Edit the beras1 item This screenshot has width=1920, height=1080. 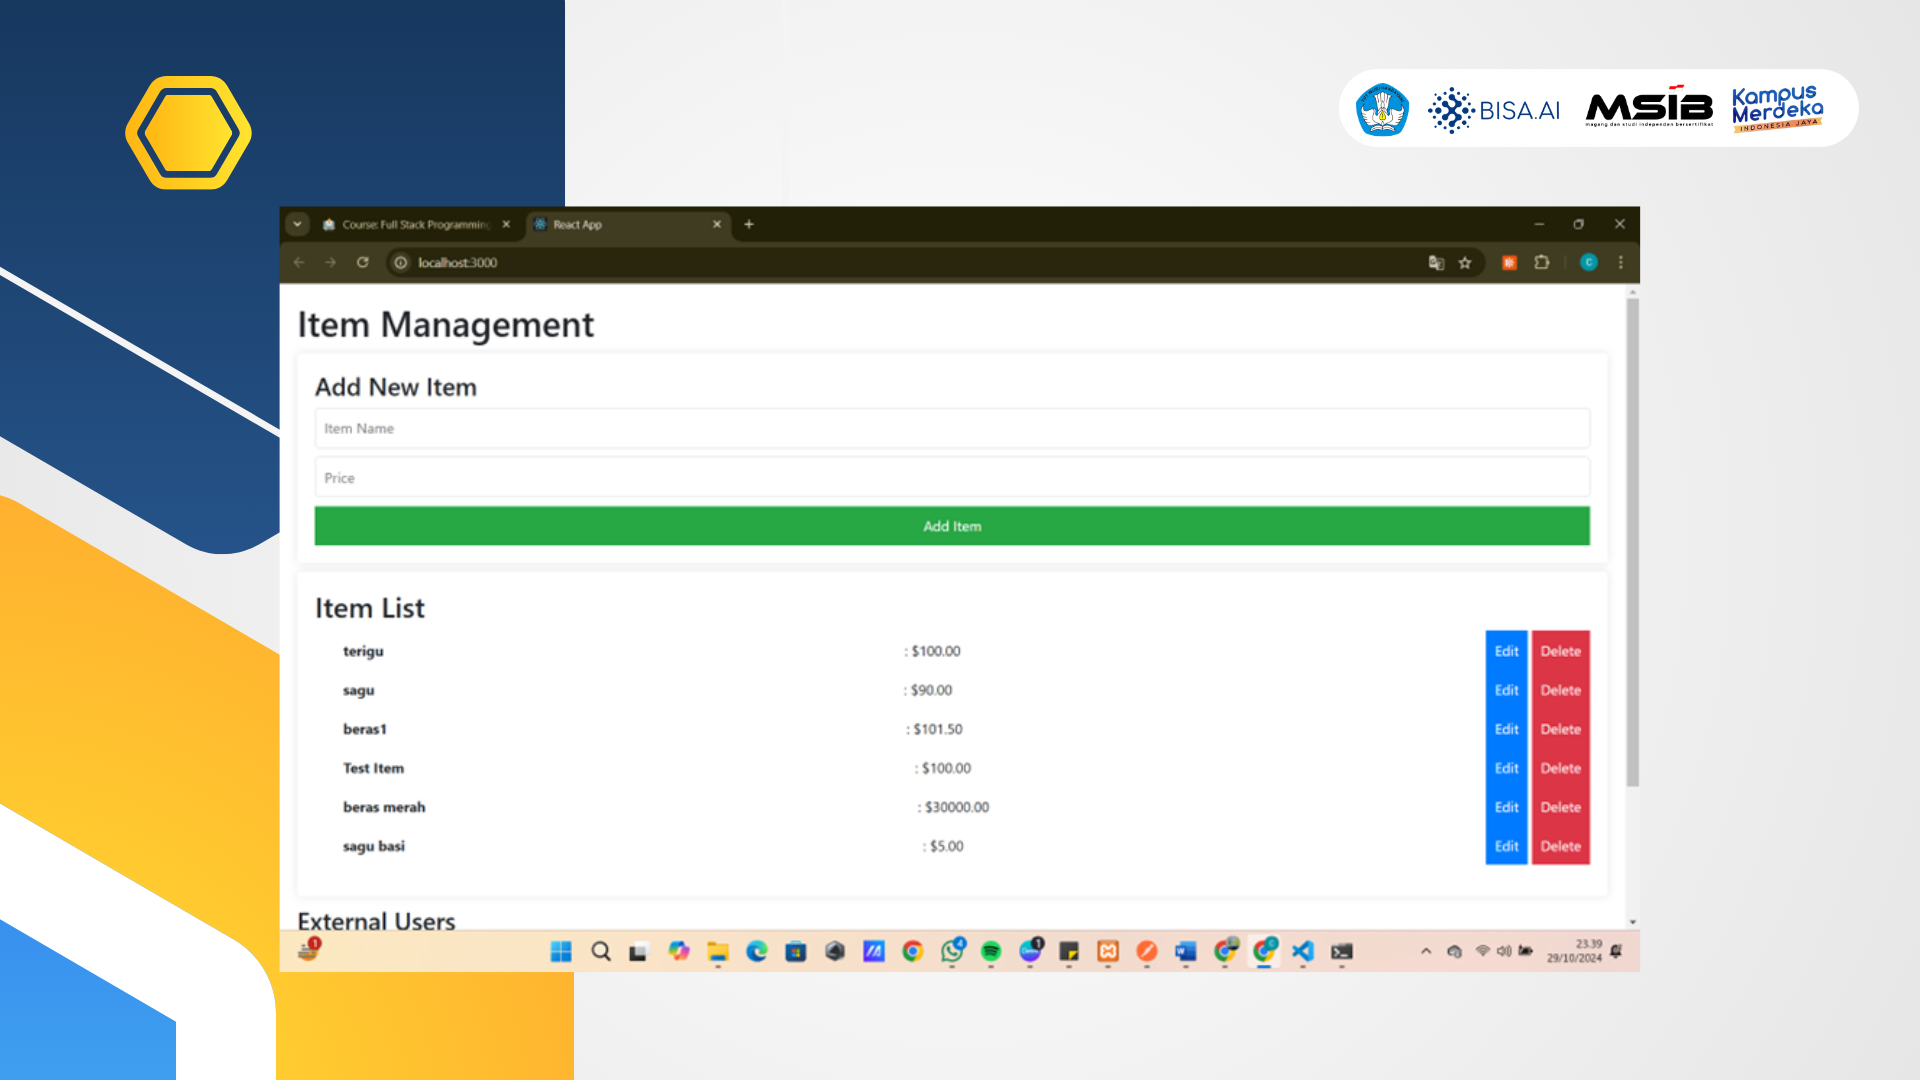[1506, 729]
